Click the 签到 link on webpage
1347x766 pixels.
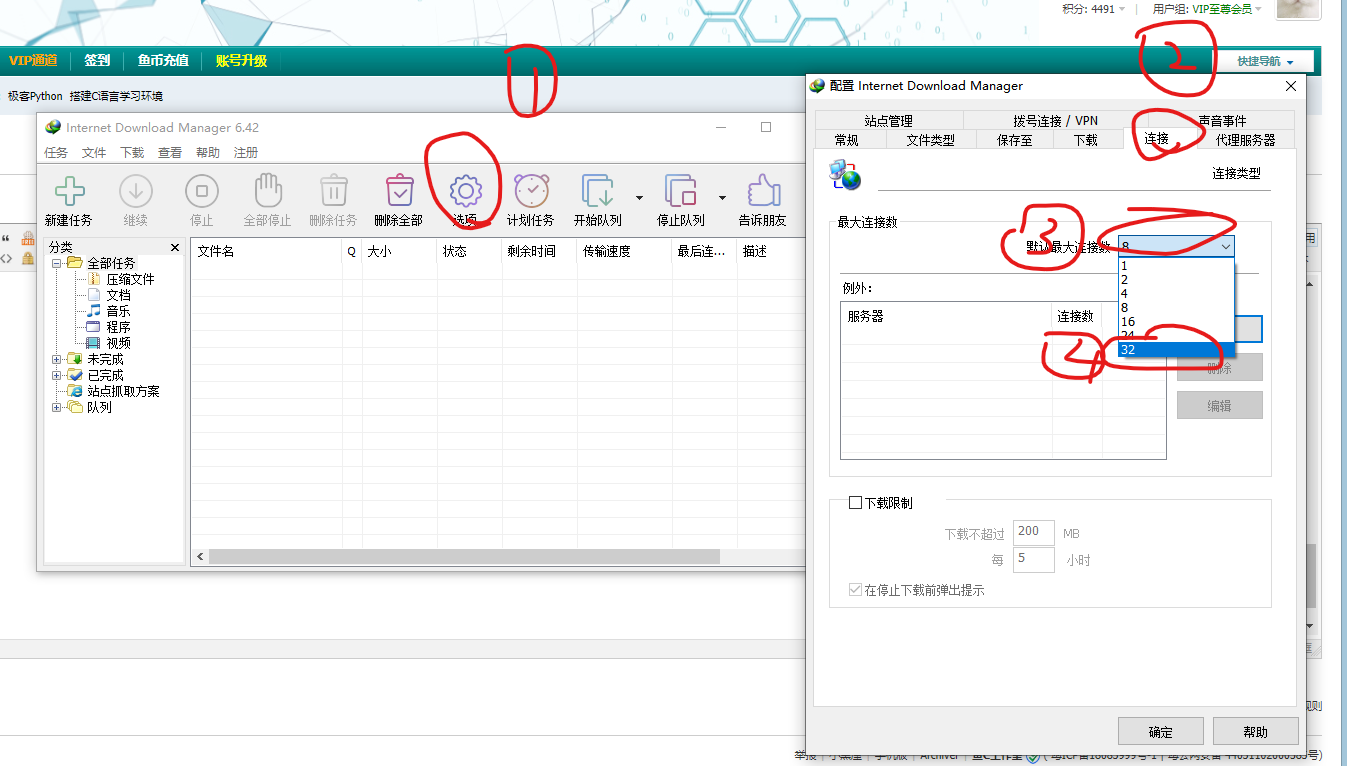(97, 61)
